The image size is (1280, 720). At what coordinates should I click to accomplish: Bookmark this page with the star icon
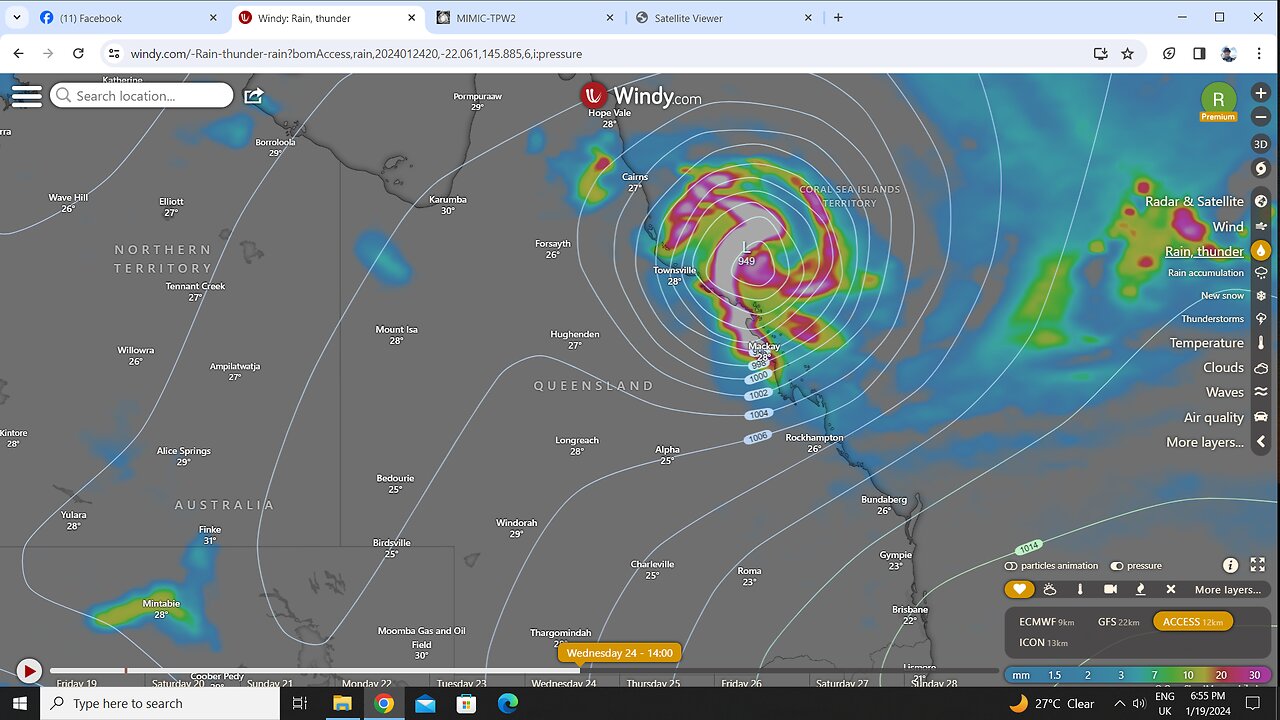click(x=1127, y=54)
